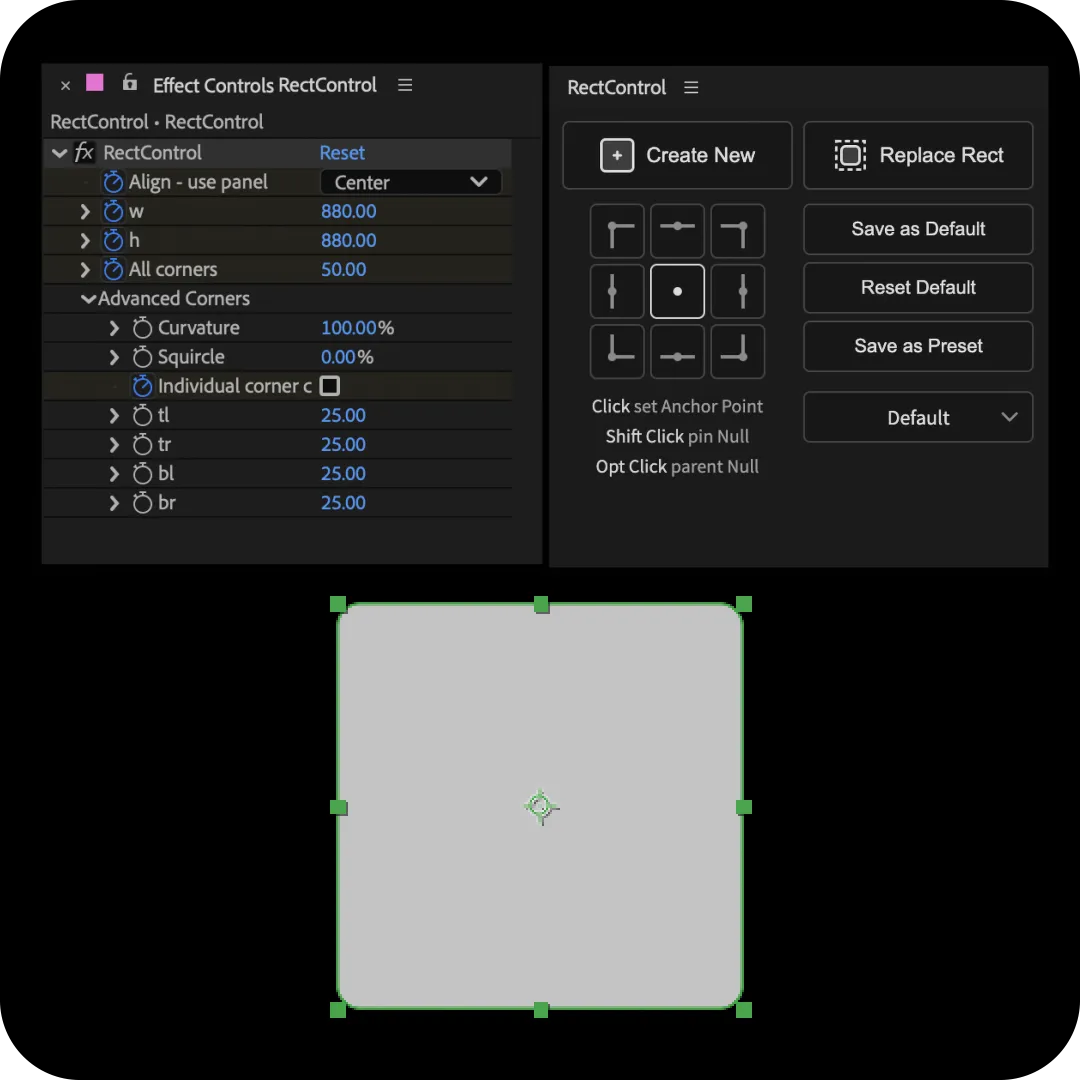The image size is (1080, 1080).
Task: Toggle stopwatch for w property
Action: point(113,211)
